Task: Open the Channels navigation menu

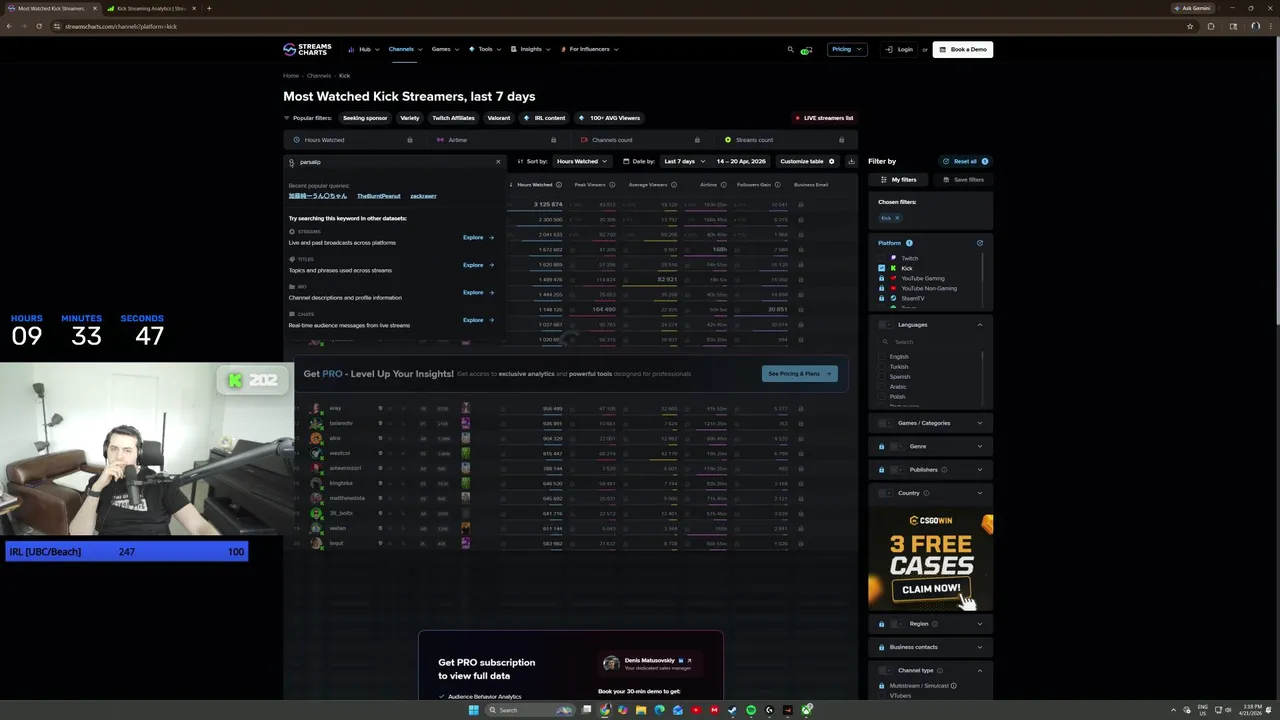Action: coord(405,49)
